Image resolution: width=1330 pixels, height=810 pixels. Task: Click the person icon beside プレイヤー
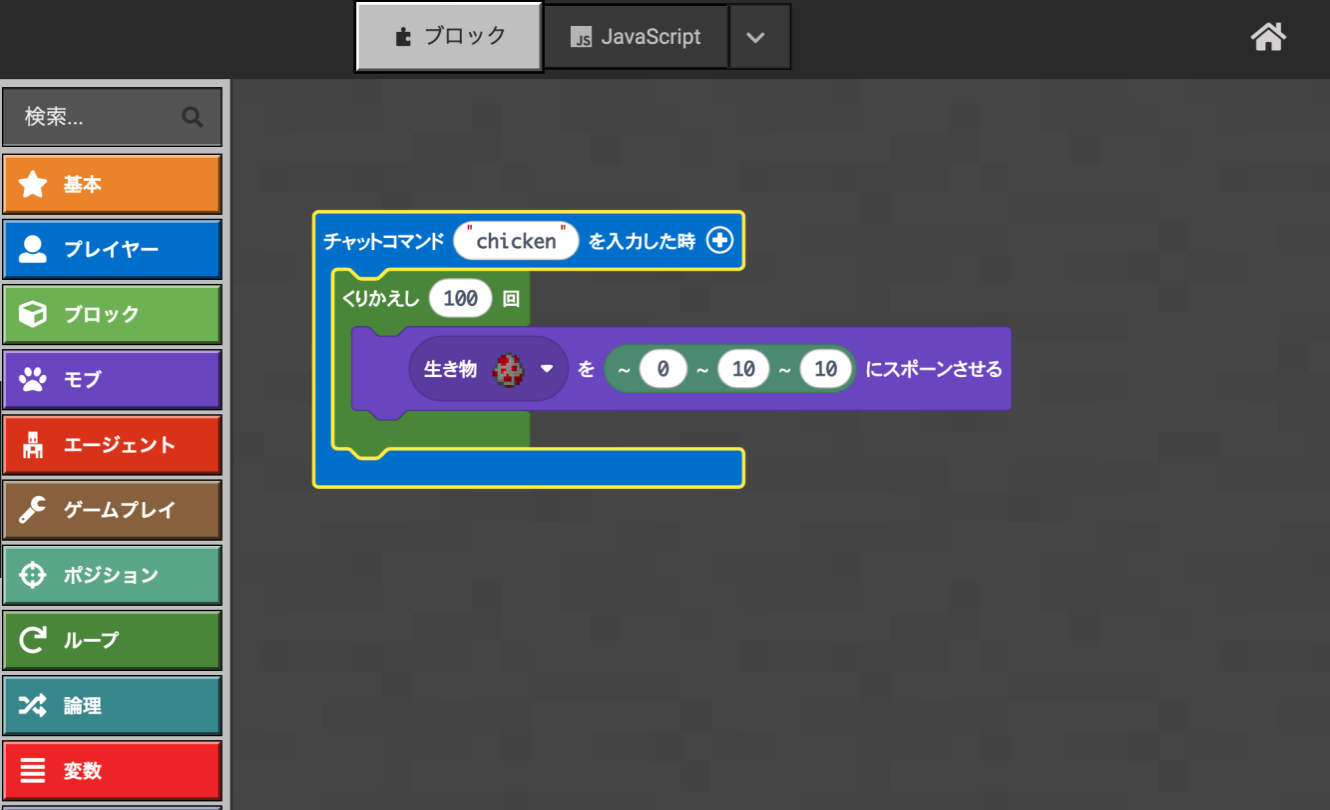[x=33, y=249]
